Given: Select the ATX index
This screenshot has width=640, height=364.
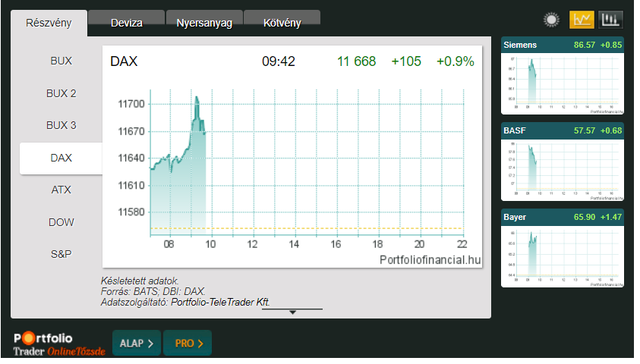Looking at the screenshot, I should 61,190.
